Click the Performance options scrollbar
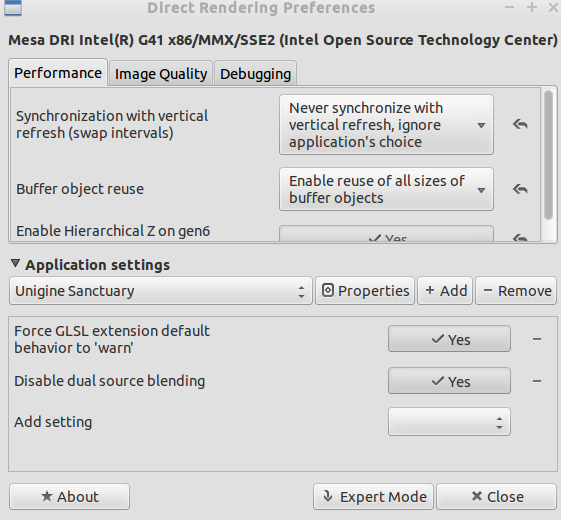 pyautogui.click(x=548, y=155)
